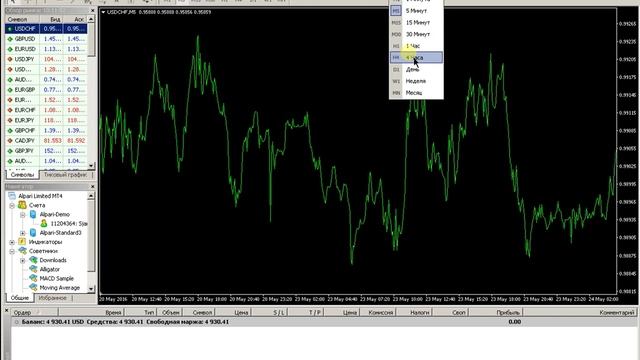Select the 5 Минут timeframe entry
Image resolution: width=640 pixels, height=360 pixels.
416,11
